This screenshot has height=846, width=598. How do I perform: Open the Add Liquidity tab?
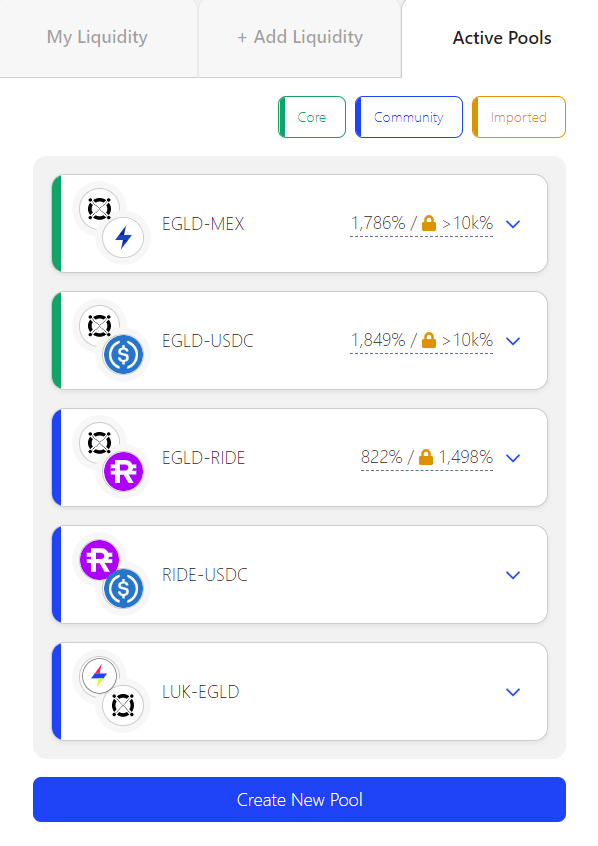[300, 37]
